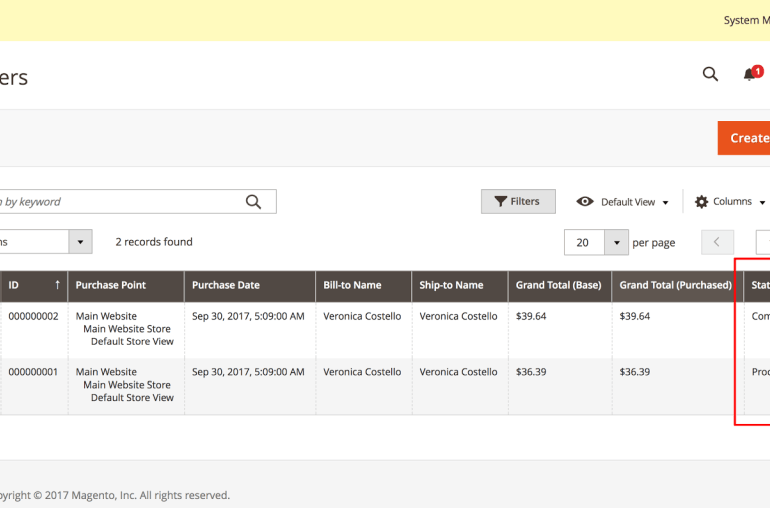
Task: Select order ID 000000001
Action: [33, 372]
